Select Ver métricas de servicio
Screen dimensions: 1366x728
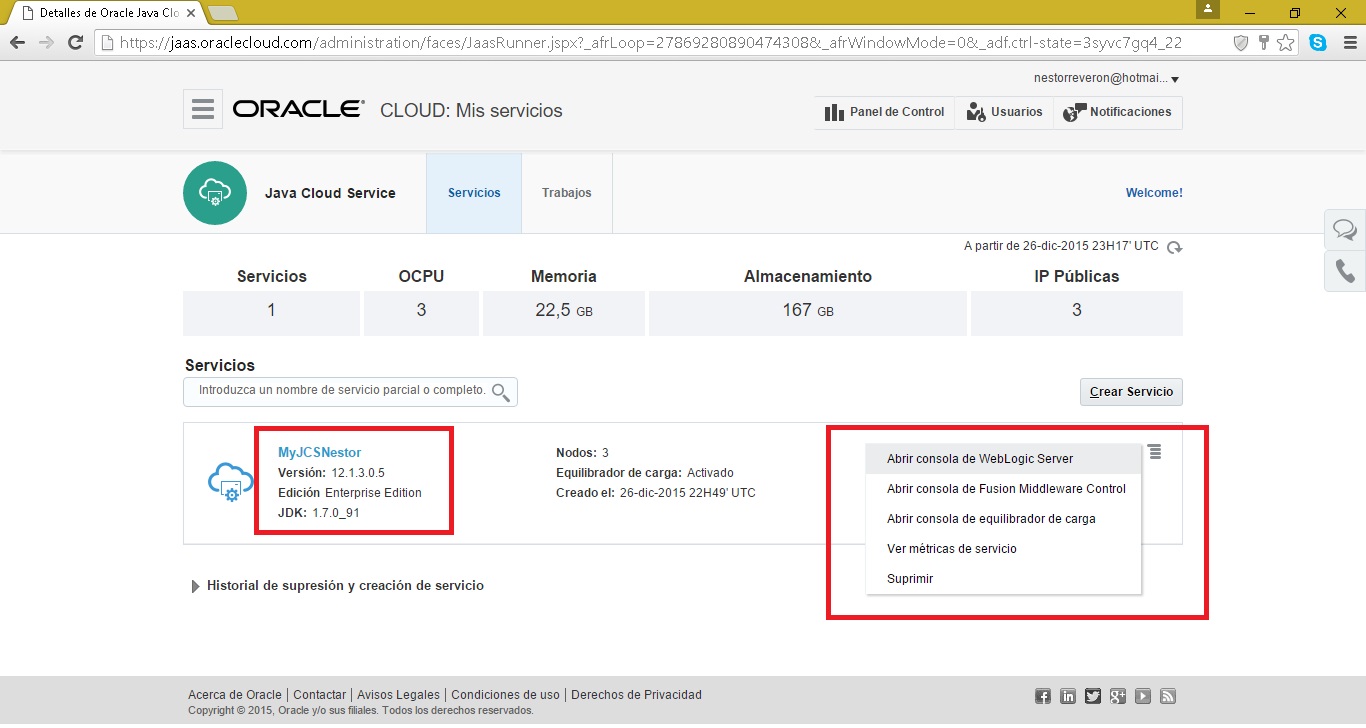pyautogui.click(x=951, y=549)
